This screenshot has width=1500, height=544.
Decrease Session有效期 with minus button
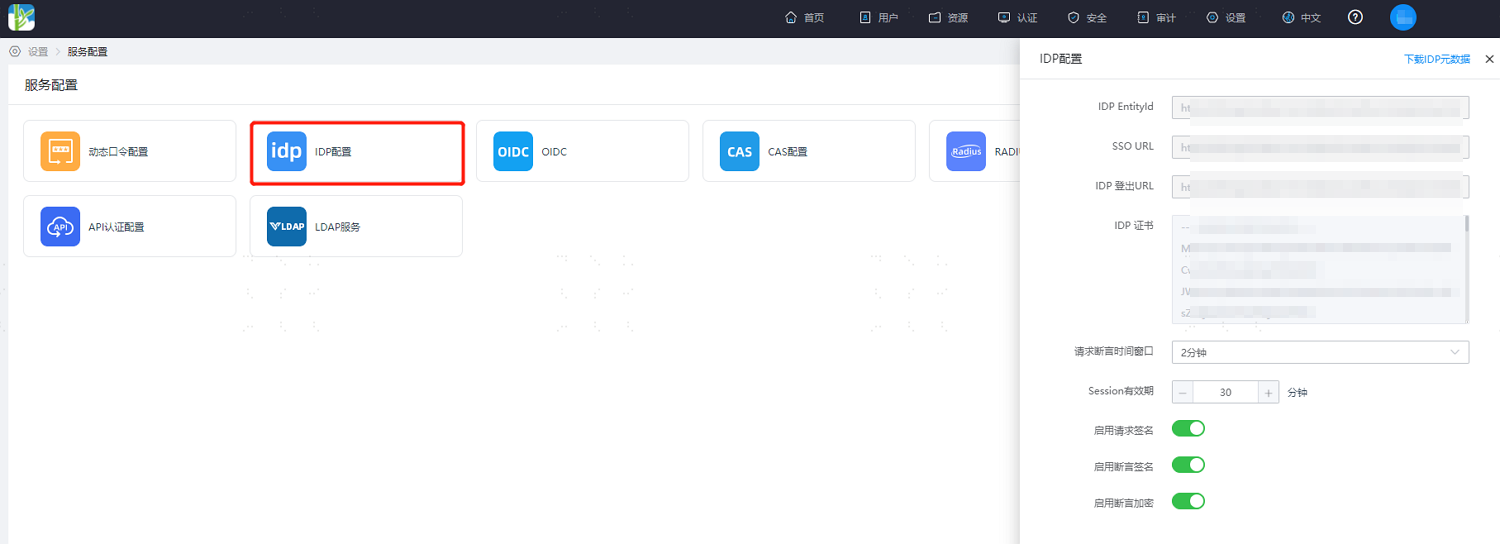1183,392
